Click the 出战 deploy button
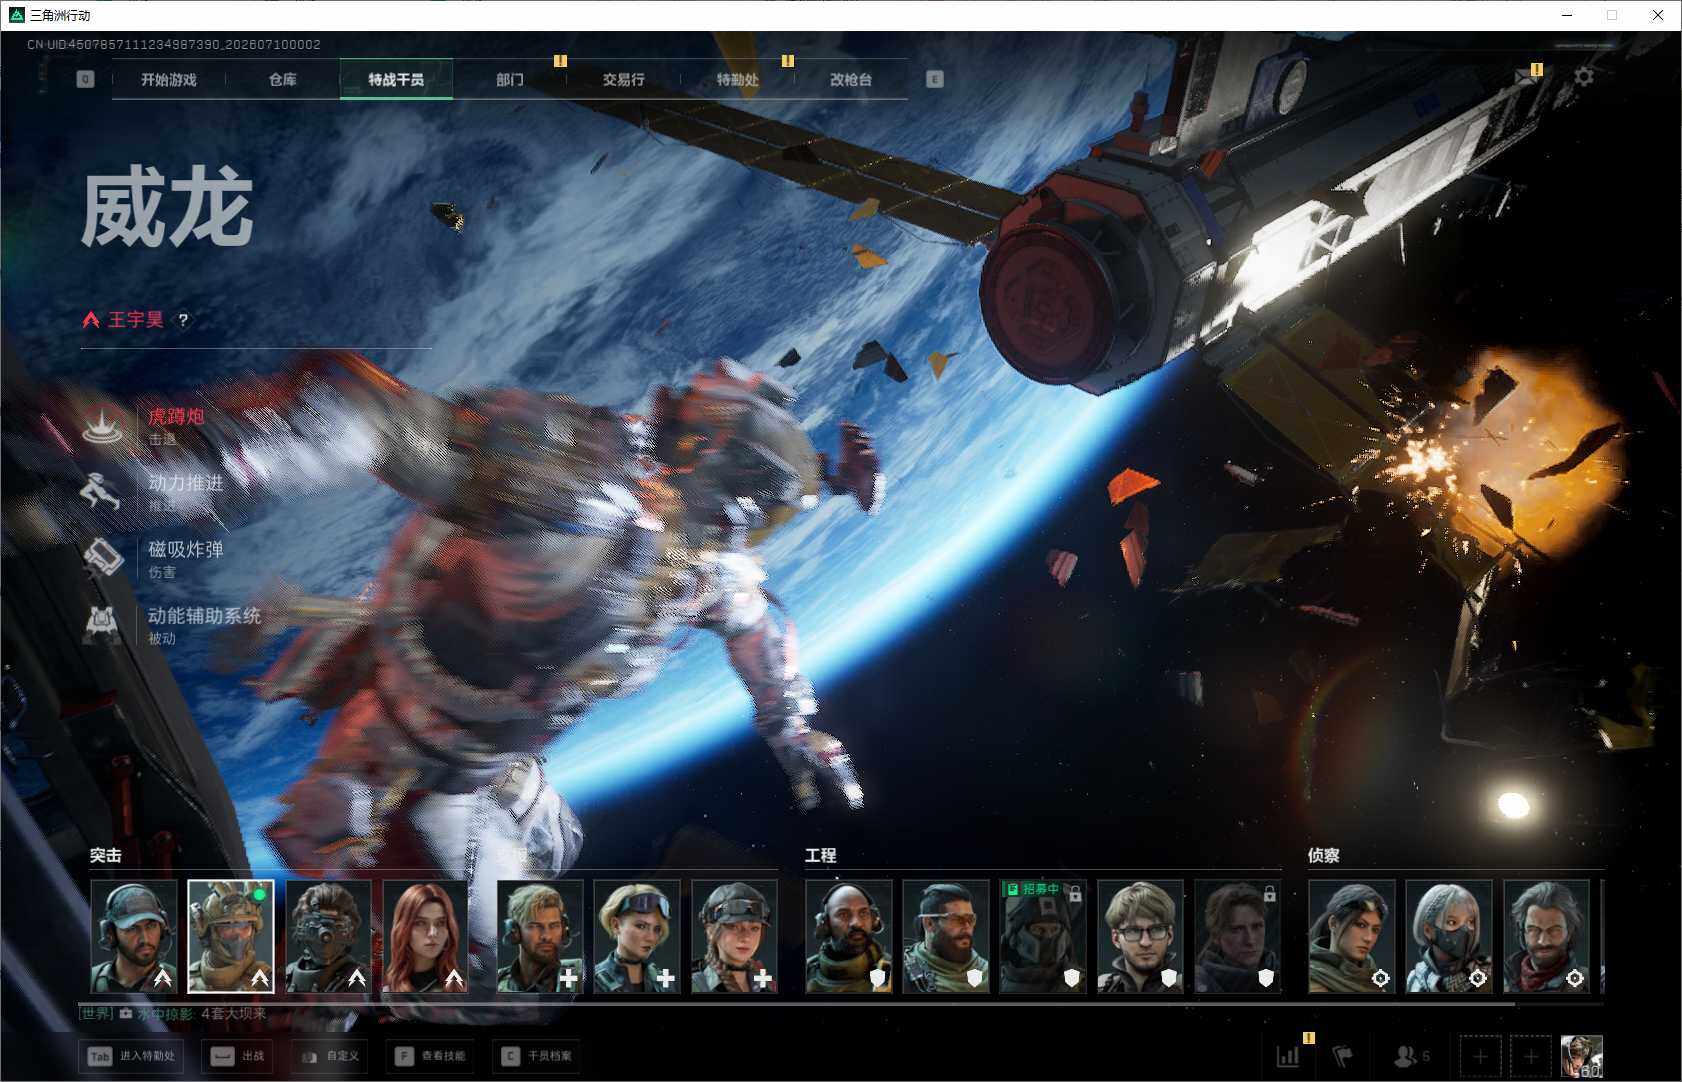 click(238, 1056)
